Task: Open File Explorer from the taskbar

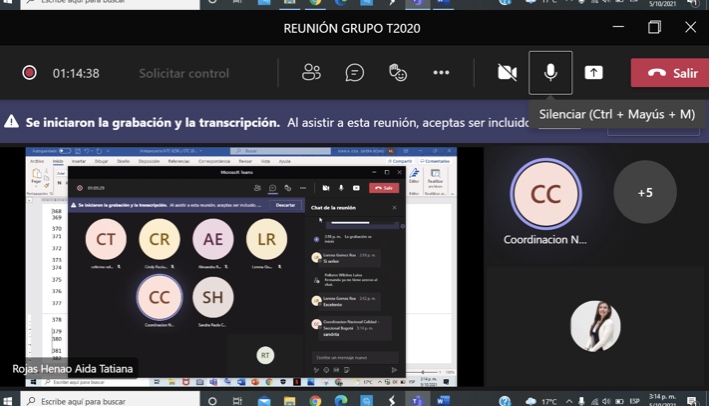Action: tap(289, 401)
